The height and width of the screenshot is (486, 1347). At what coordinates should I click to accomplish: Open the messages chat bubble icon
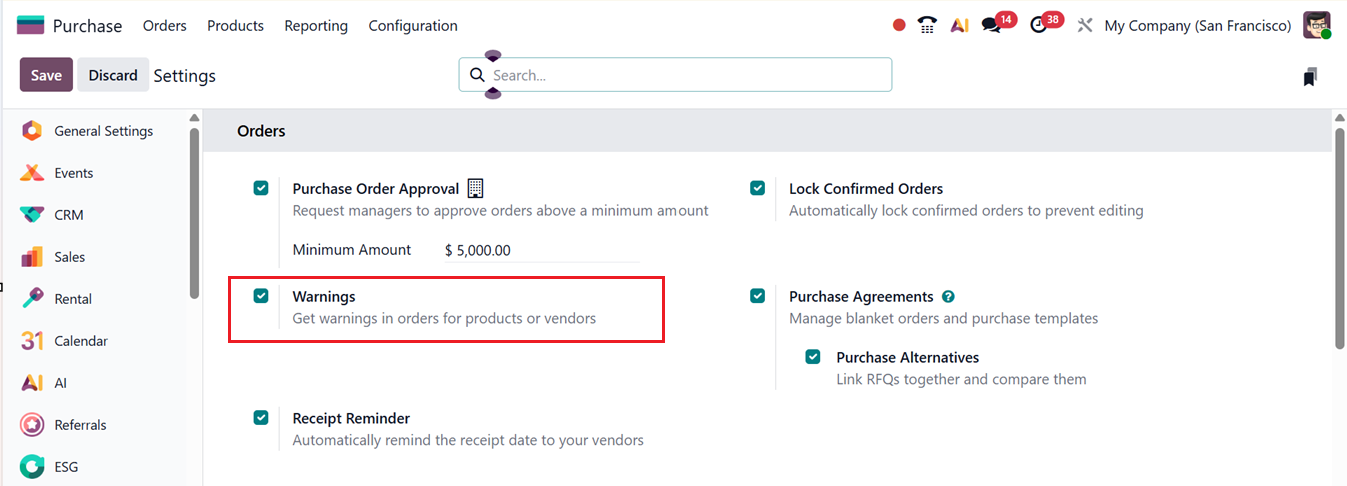click(991, 26)
